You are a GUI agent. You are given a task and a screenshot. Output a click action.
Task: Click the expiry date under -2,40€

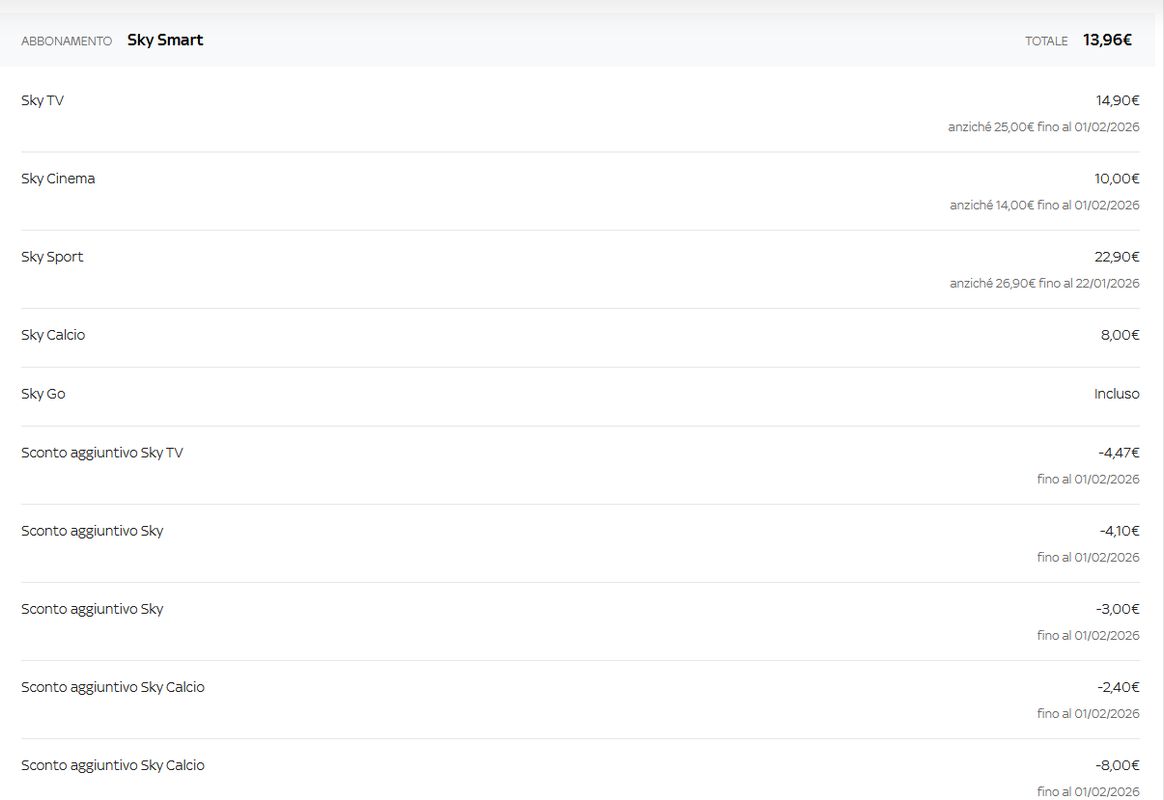1088,713
